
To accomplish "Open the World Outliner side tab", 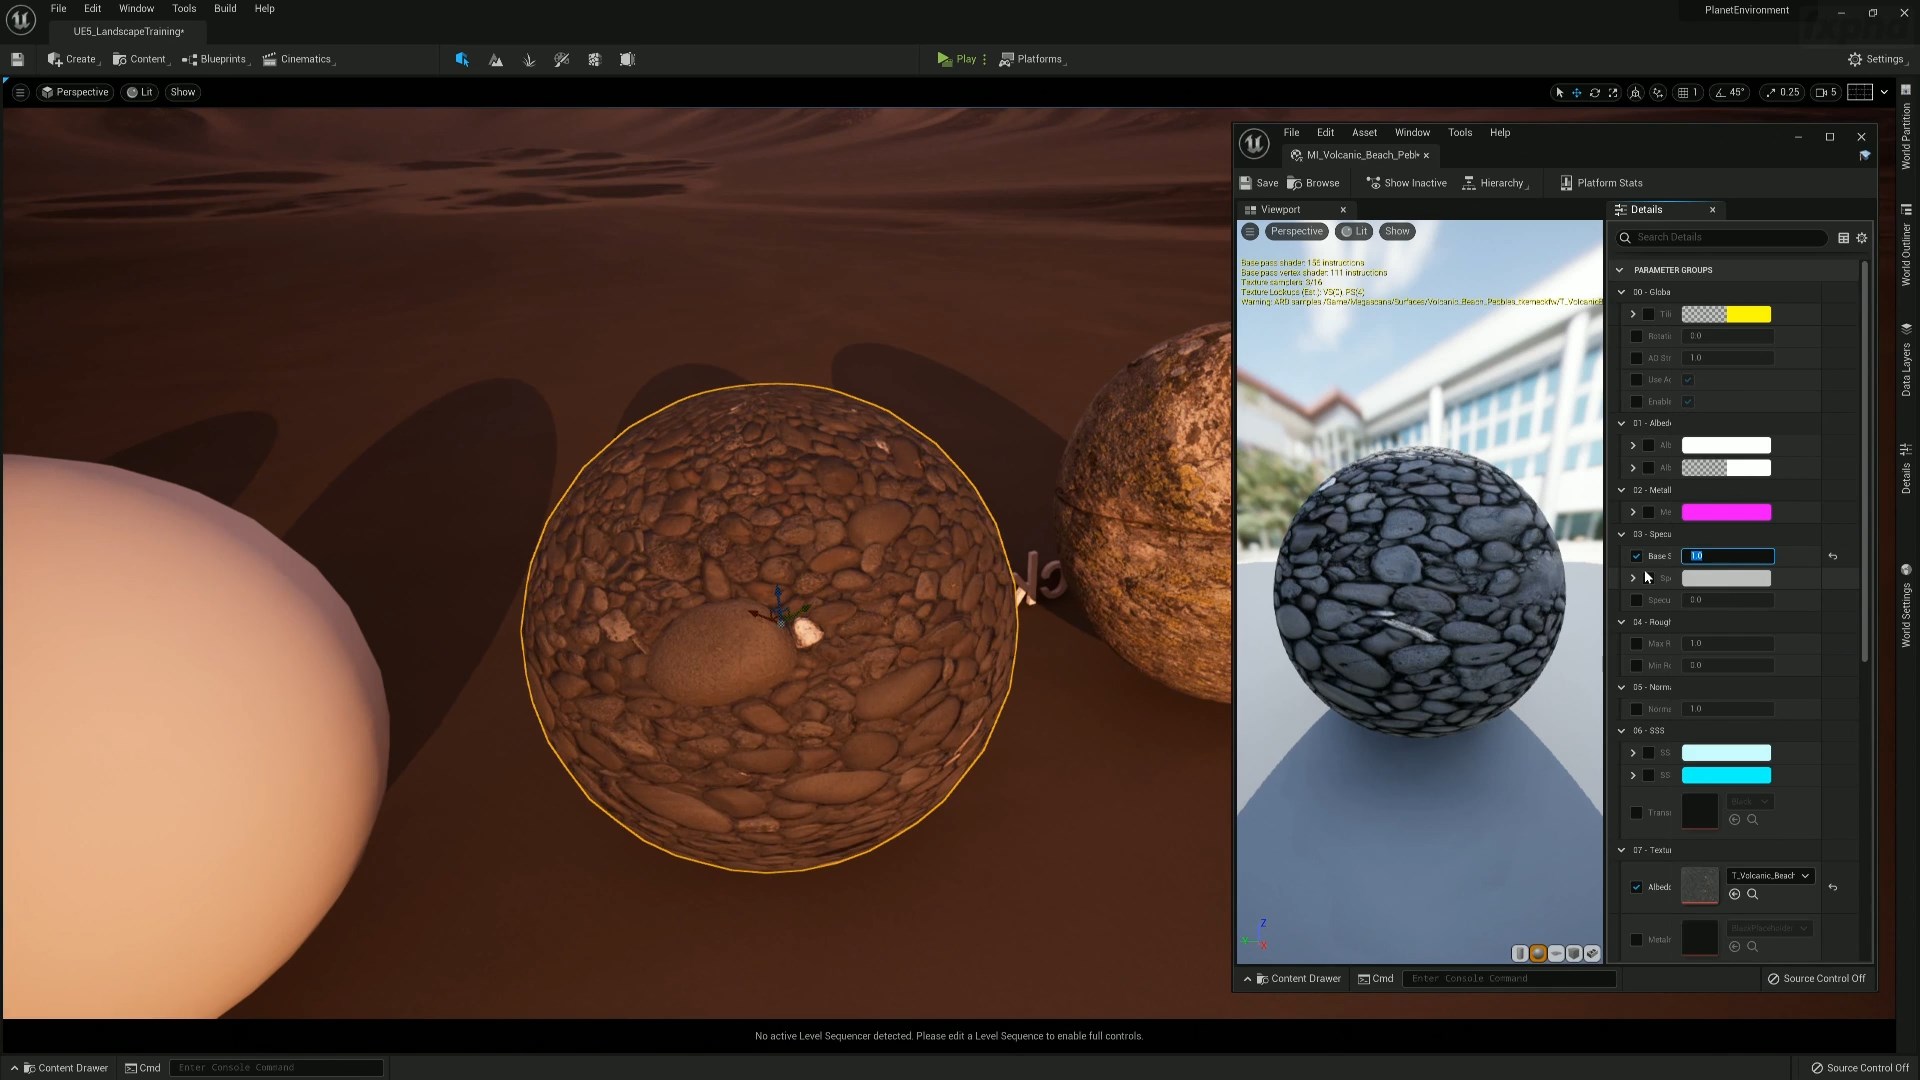I will click(1906, 246).
